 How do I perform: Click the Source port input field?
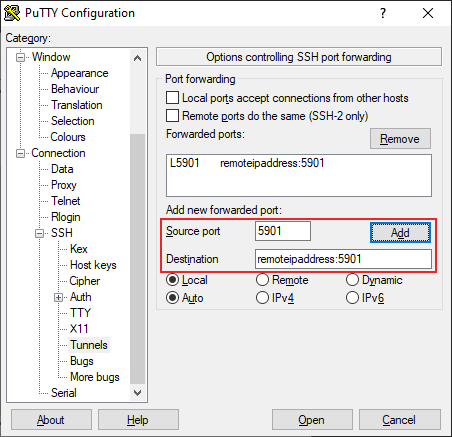click(283, 231)
